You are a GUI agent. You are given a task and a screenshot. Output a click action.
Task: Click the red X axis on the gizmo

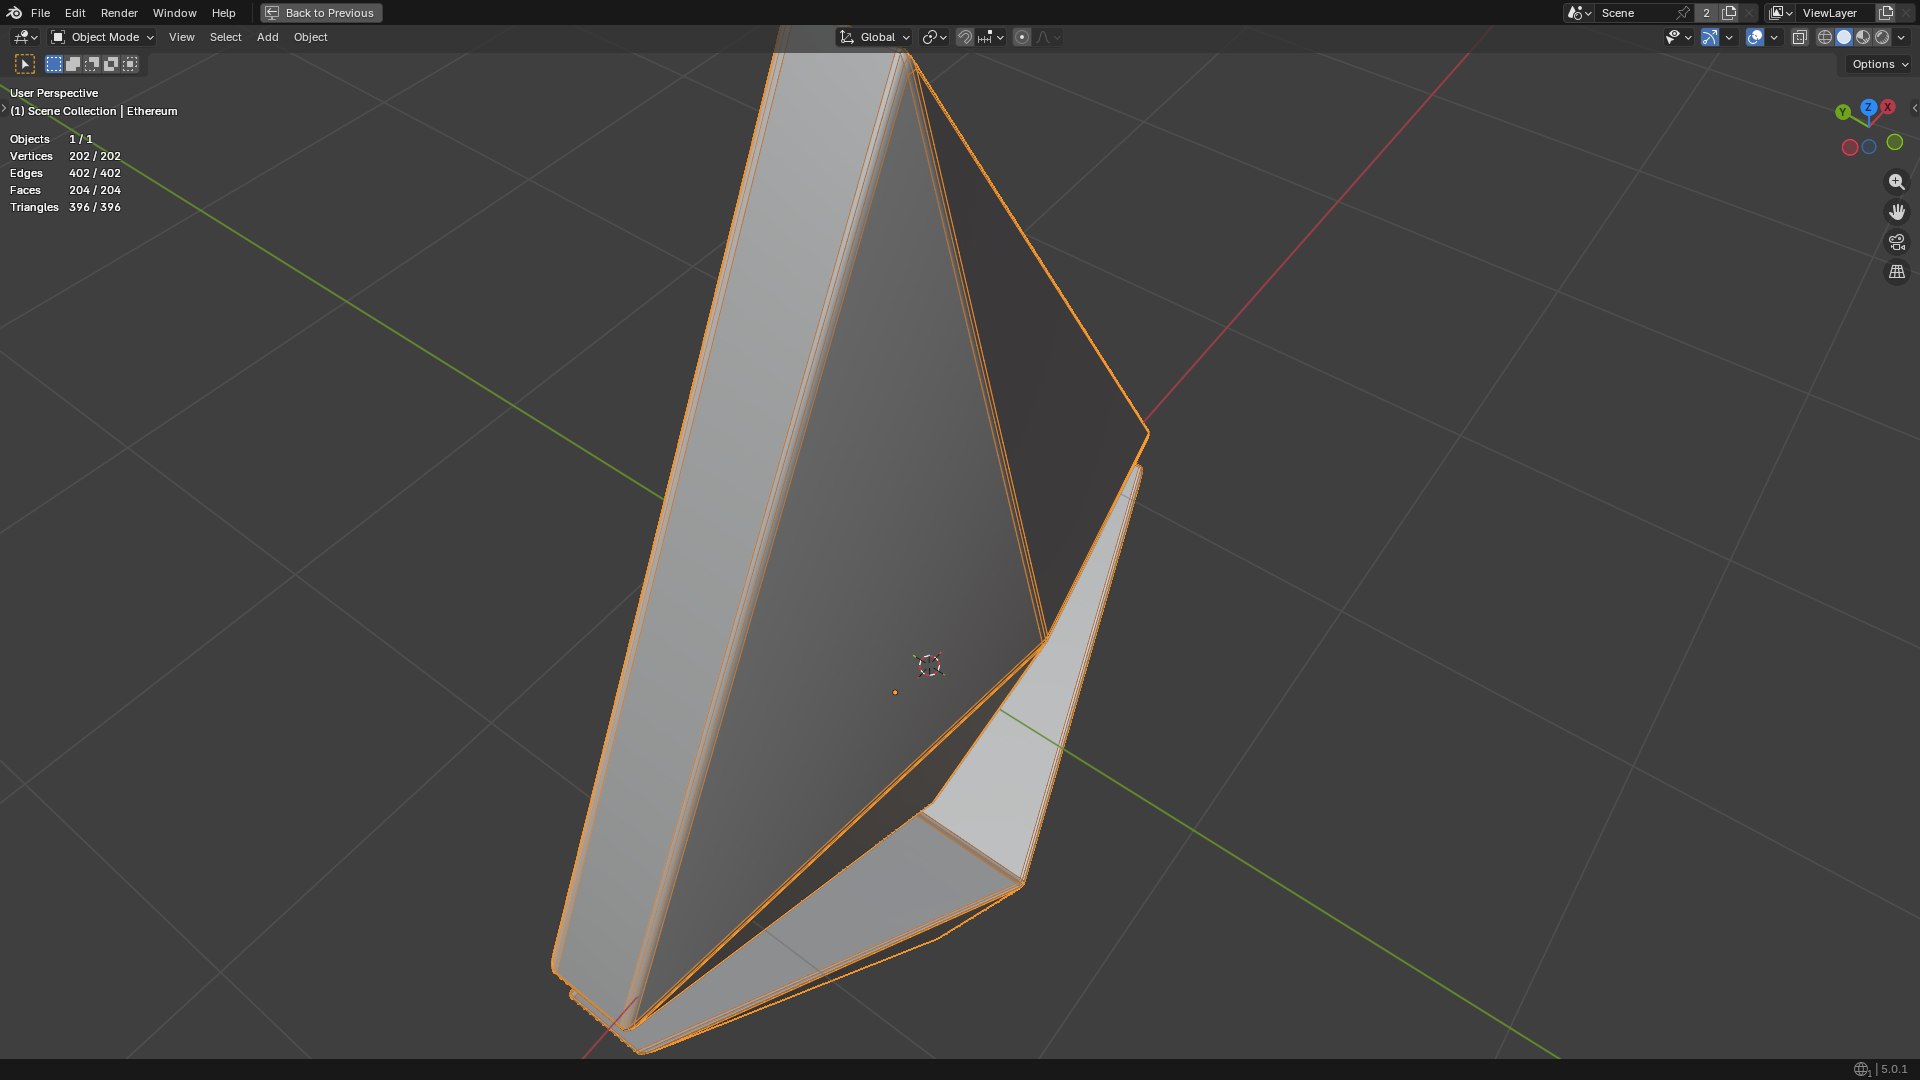tap(1888, 107)
